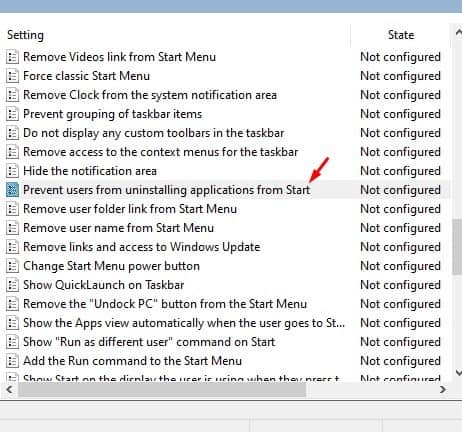Select the icon beside Show QuickLaunch on Taskbar

tap(12, 285)
